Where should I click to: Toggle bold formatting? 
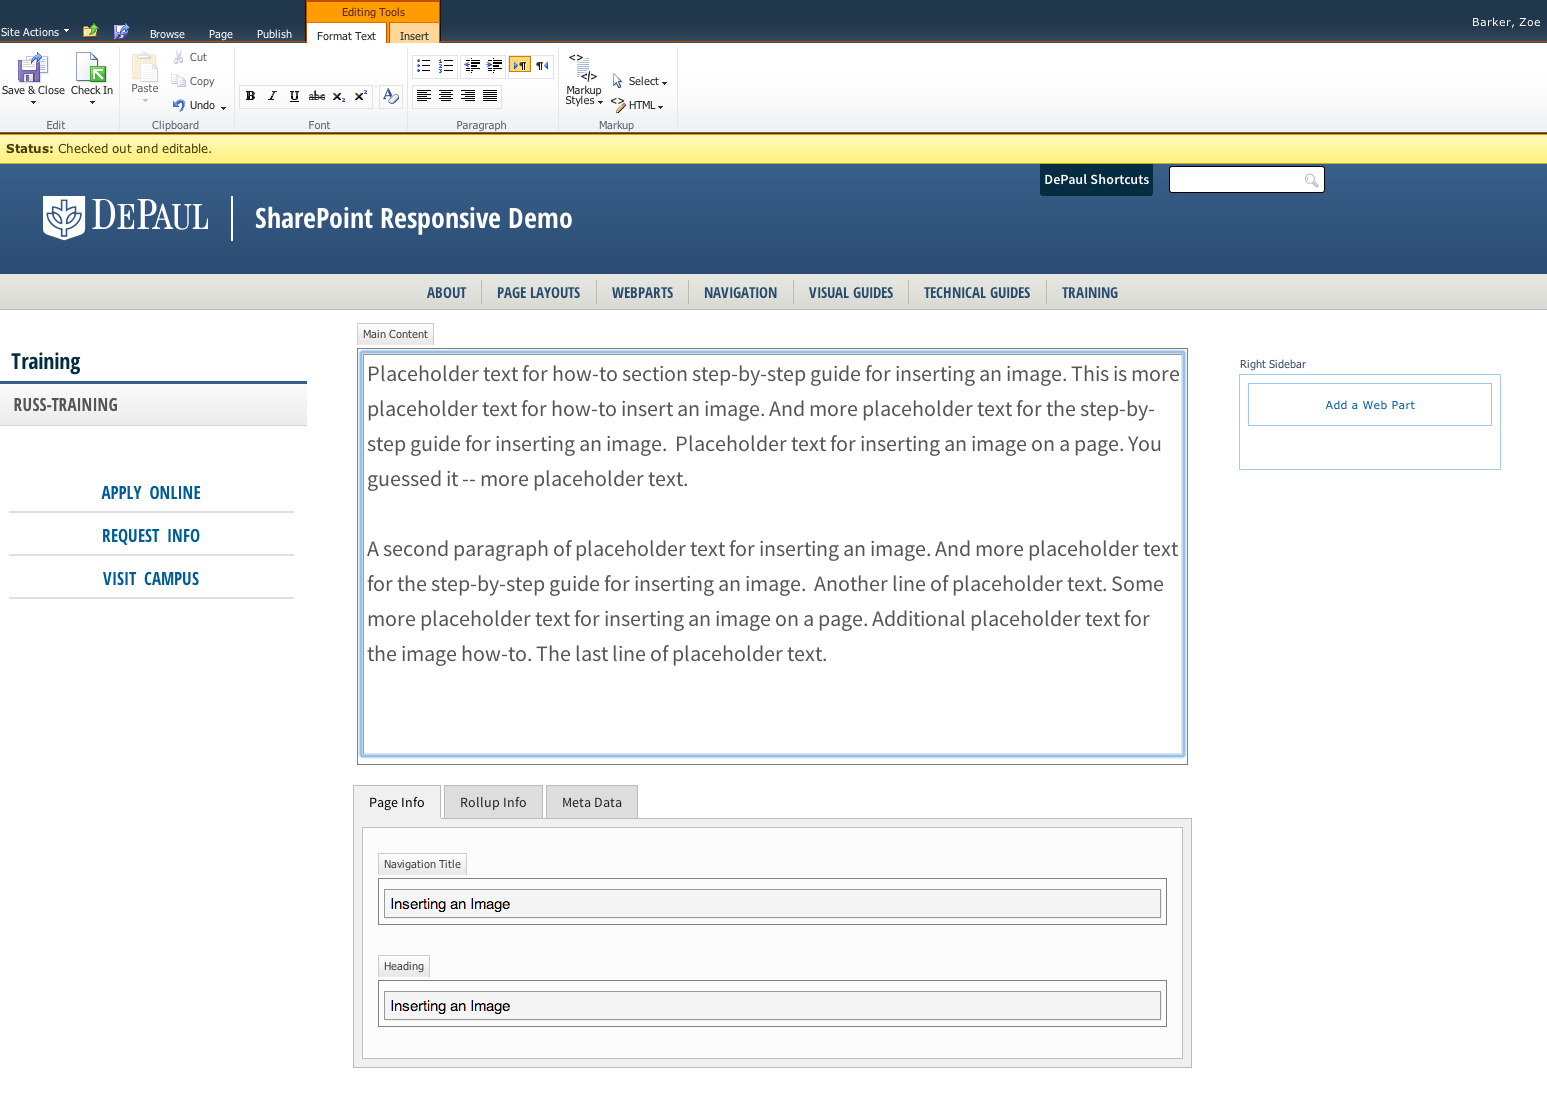coord(250,96)
